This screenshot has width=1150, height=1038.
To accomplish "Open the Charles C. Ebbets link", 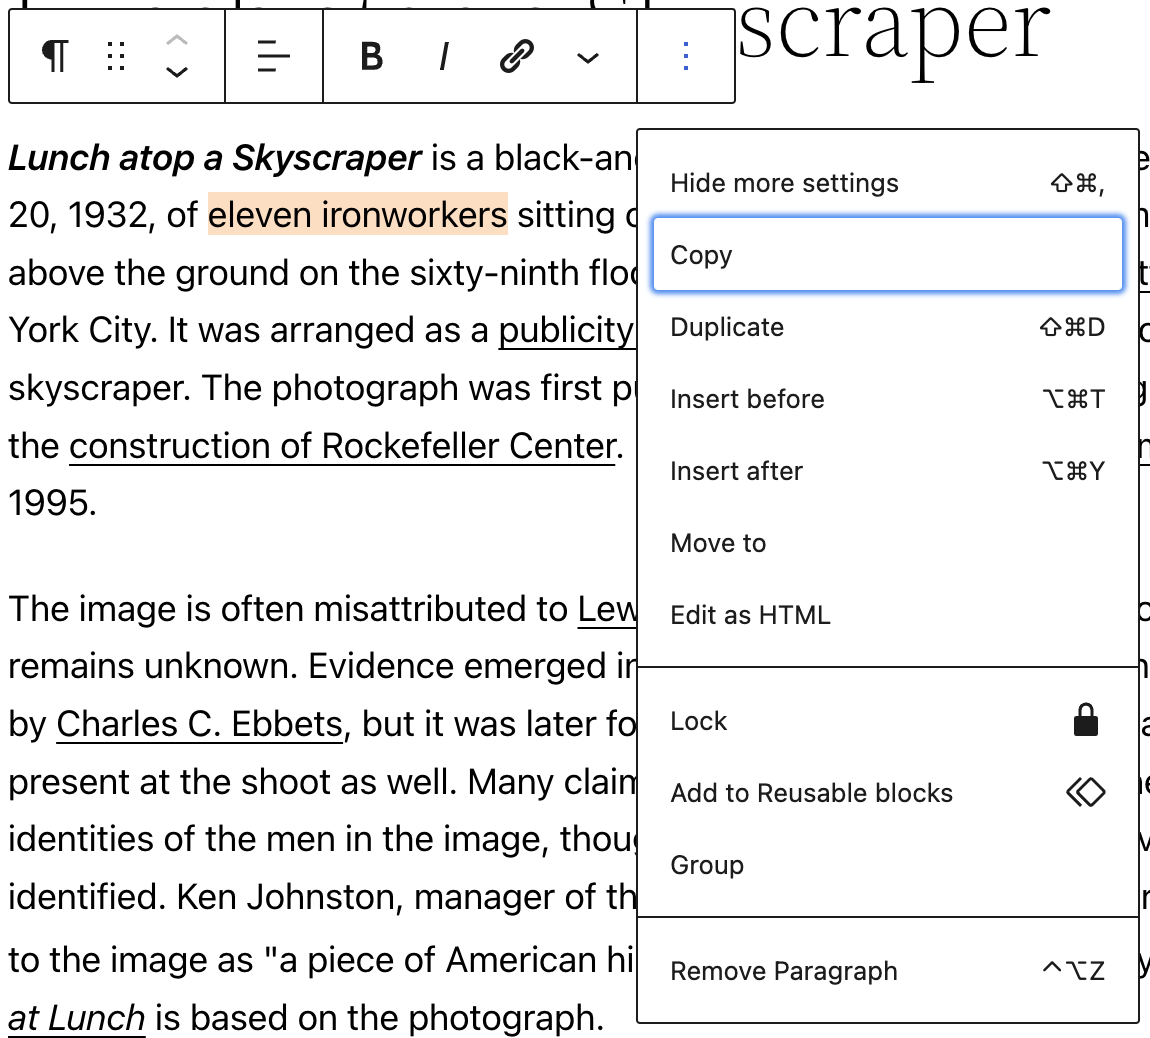I will pyautogui.click(x=198, y=723).
